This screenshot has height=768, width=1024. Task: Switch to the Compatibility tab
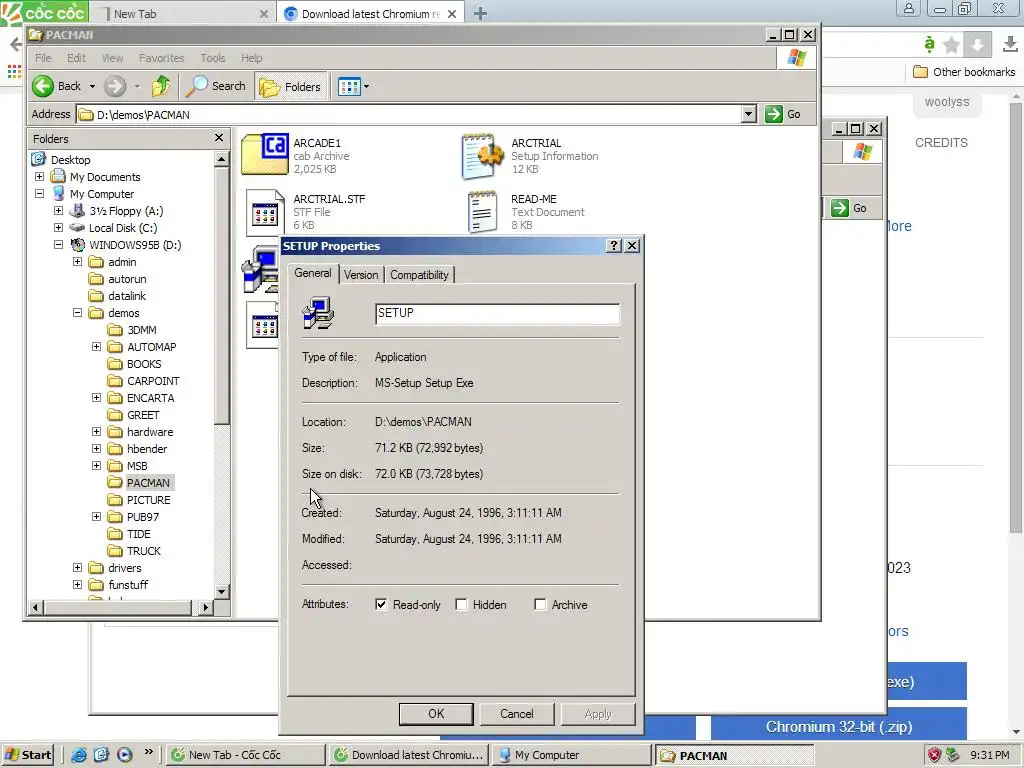click(x=419, y=275)
